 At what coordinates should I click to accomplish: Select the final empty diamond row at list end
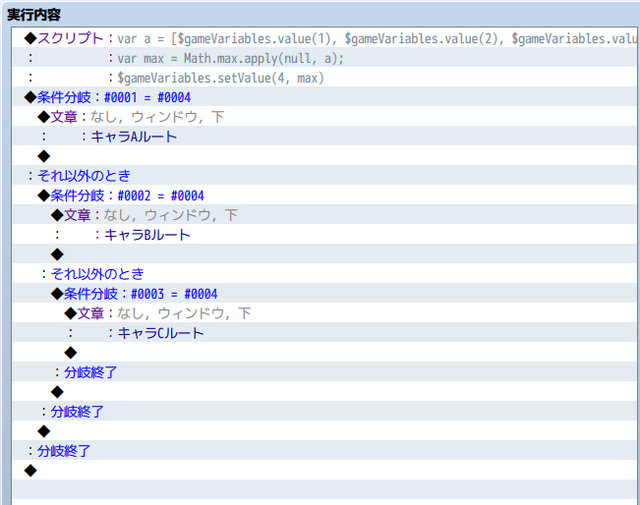pyautogui.click(x=324, y=470)
